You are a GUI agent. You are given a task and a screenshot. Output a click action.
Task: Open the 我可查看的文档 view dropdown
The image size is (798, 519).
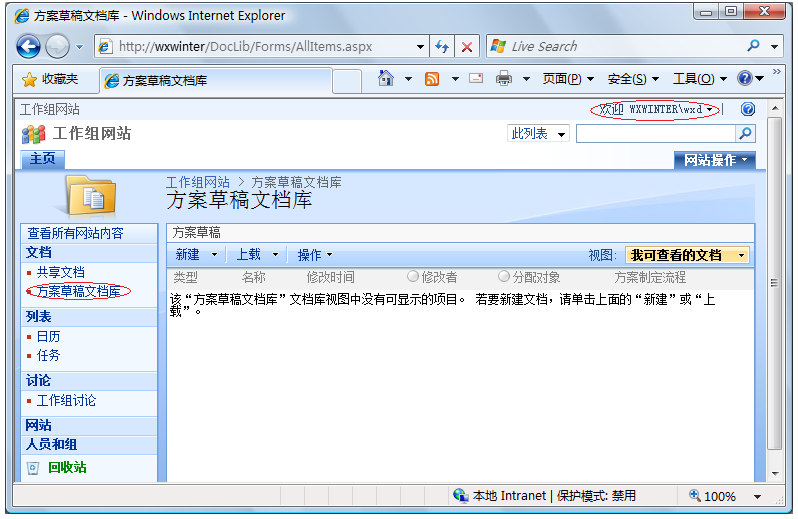[687, 255]
